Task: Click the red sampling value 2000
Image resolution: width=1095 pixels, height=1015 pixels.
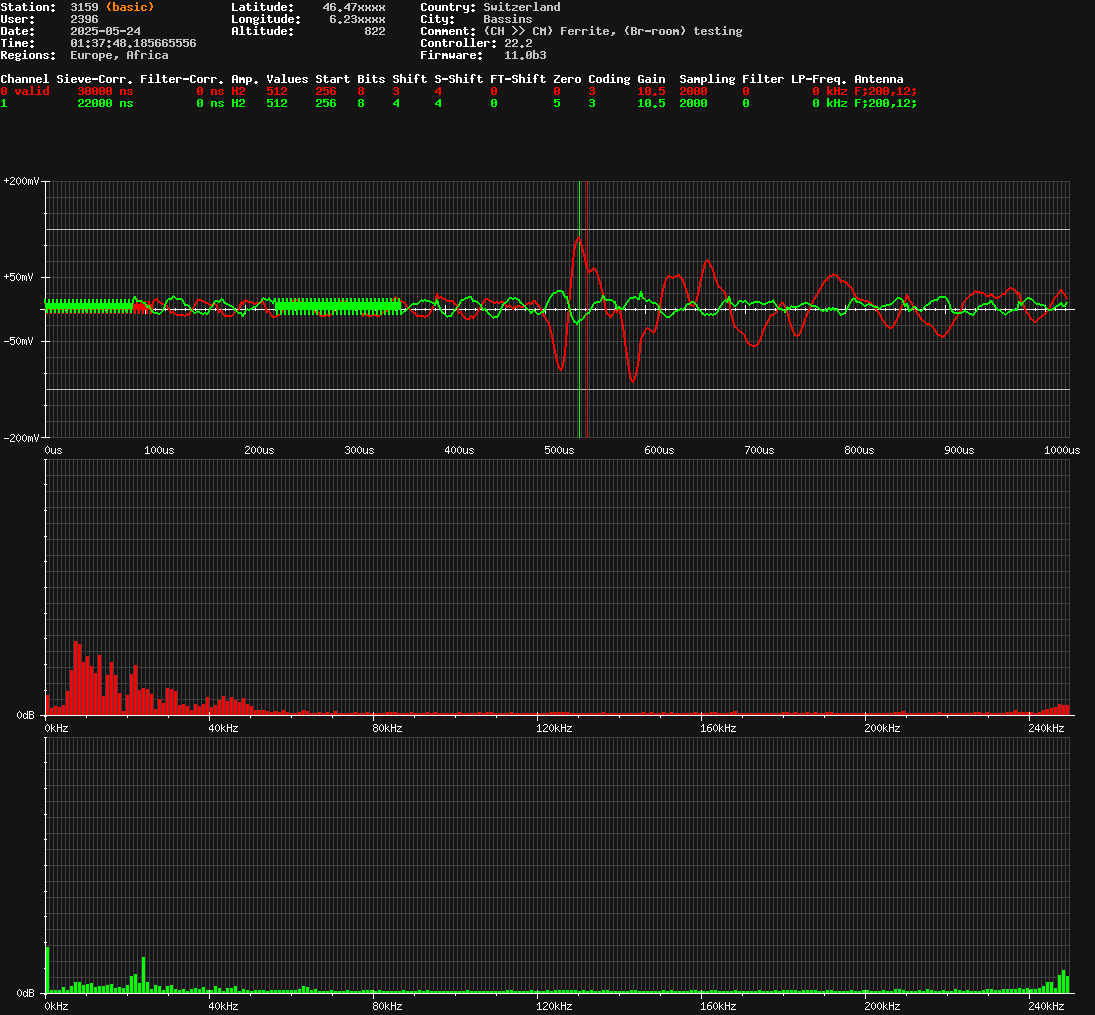Action: [x=693, y=91]
